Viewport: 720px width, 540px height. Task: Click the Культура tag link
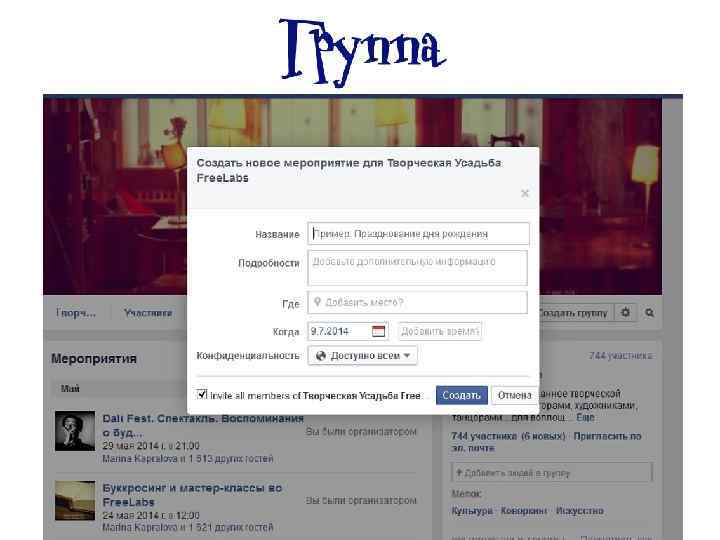(x=472, y=511)
